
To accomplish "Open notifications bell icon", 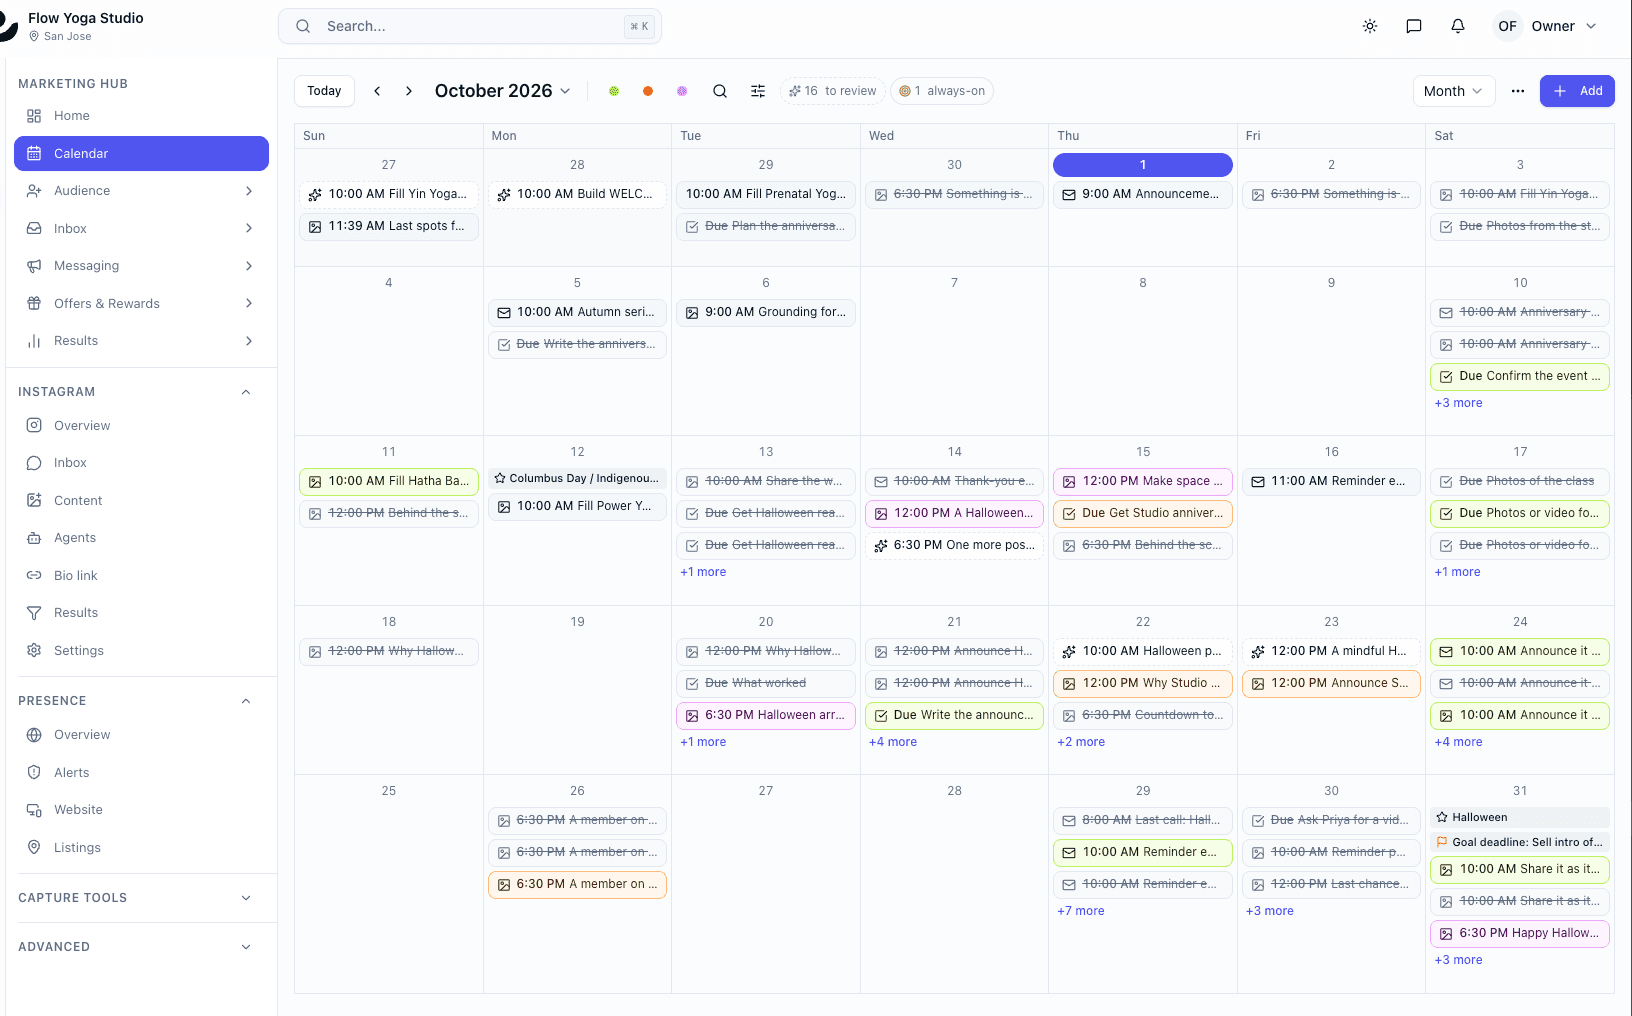I will click(x=1458, y=26).
